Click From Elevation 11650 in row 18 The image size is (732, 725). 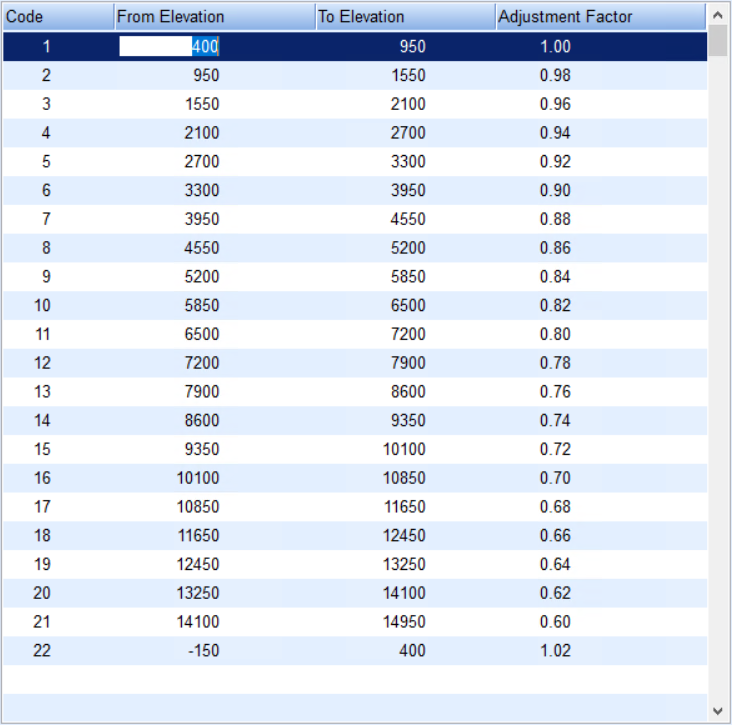[198, 535]
